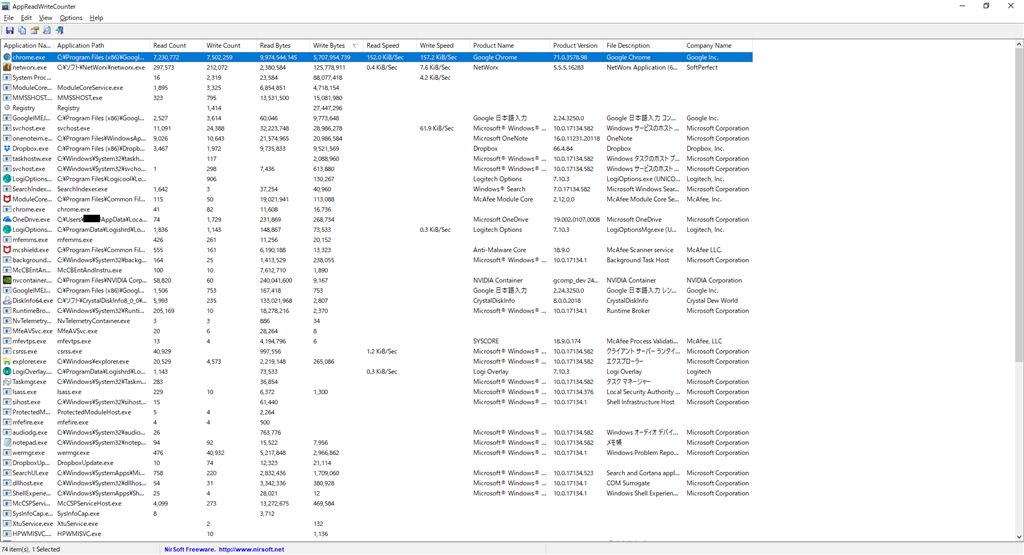Select the csrss.exe row
The width and height of the screenshot is (1024, 555).
[377, 351]
